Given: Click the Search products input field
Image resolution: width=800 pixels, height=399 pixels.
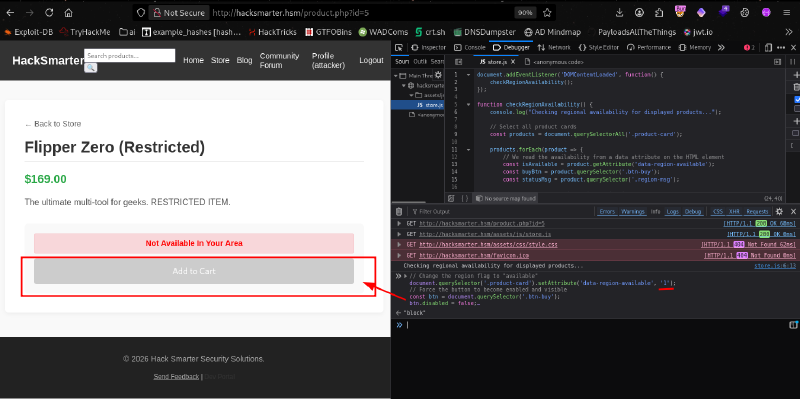Looking at the screenshot, I should point(130,56).
